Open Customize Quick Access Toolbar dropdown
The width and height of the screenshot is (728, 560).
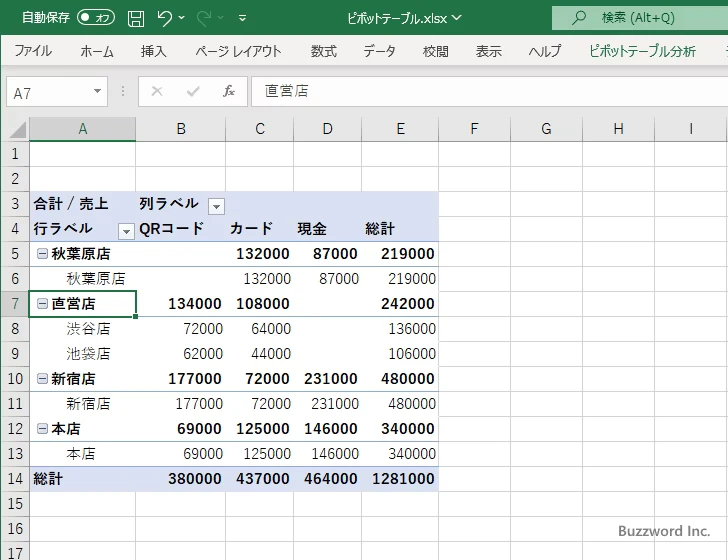242,18
